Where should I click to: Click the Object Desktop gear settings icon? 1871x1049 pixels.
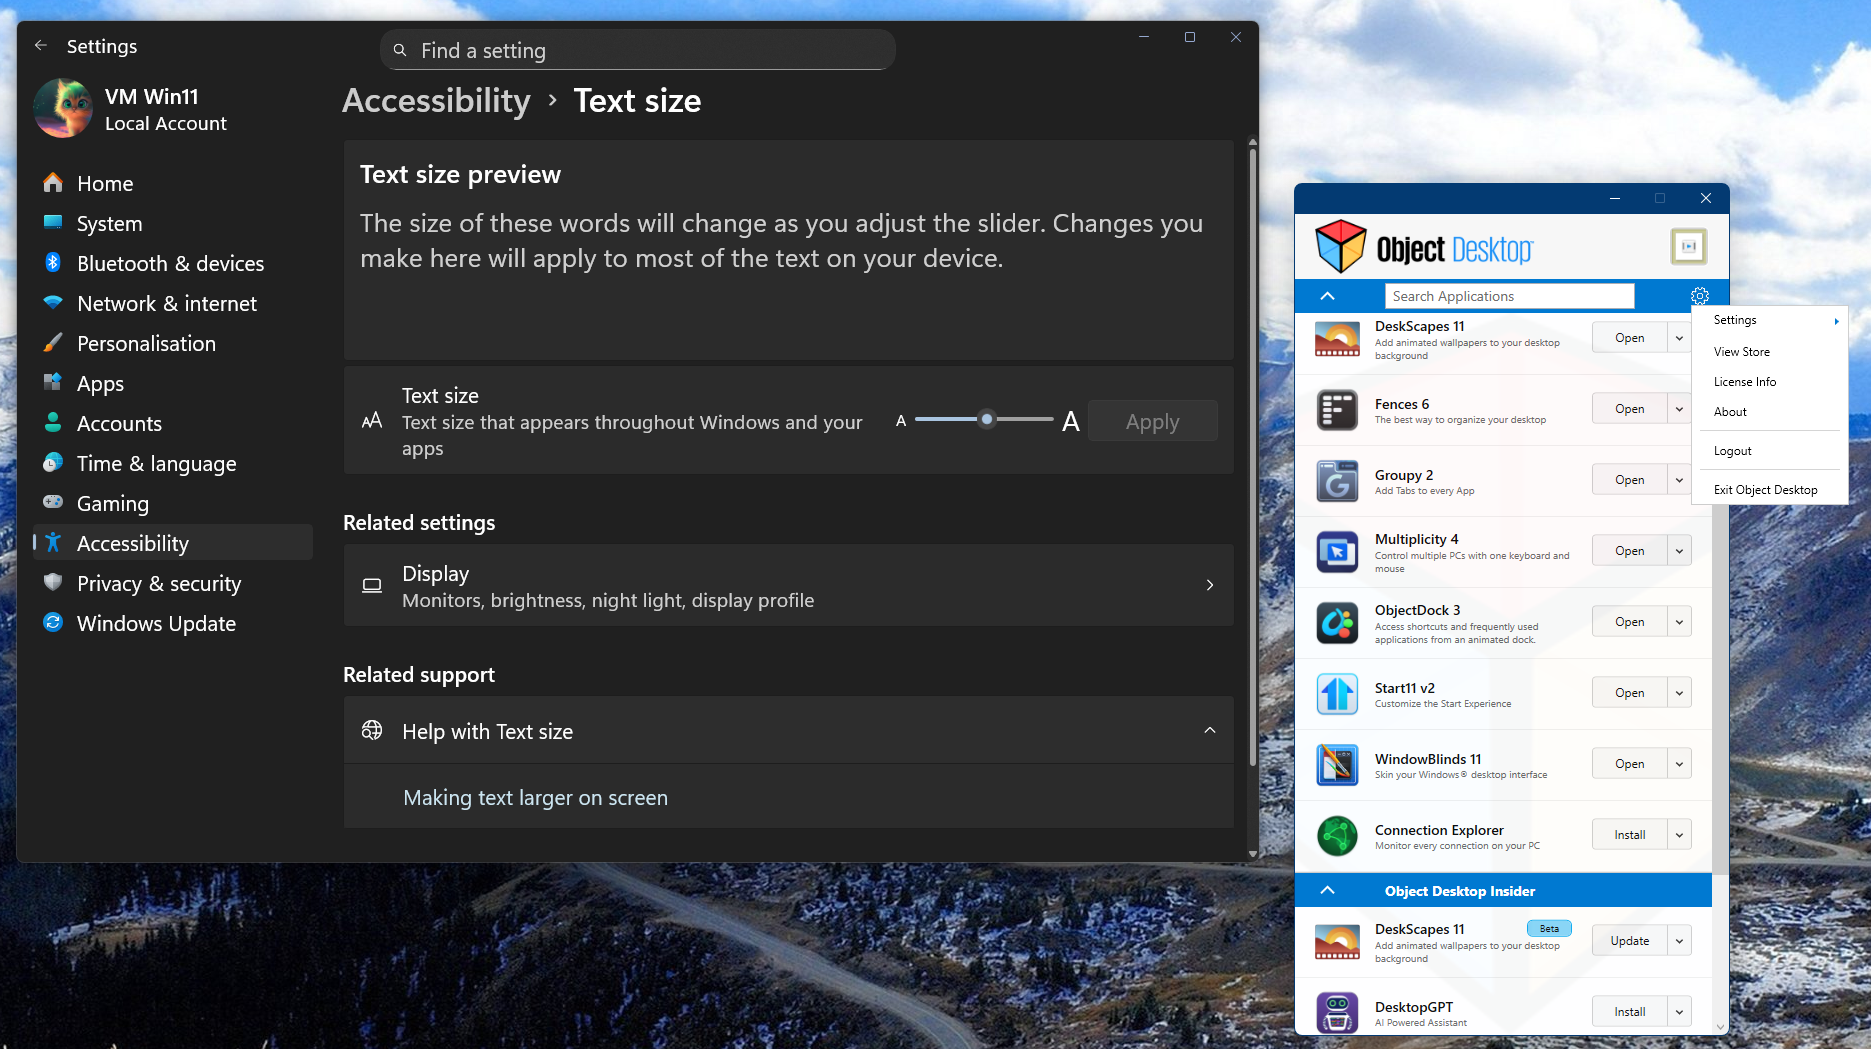coord(1699,296)
